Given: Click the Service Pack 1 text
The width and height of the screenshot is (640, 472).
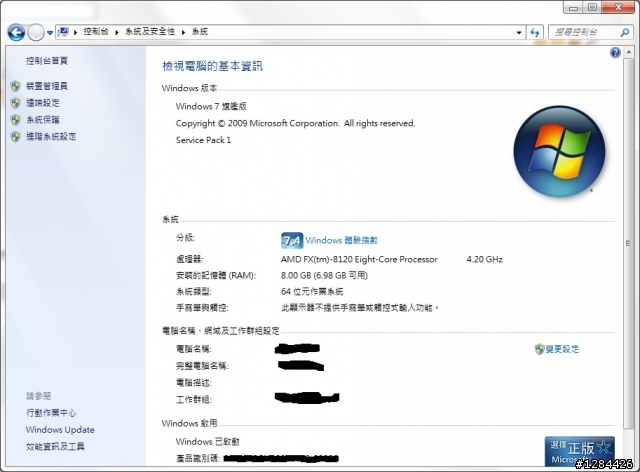Looking at the screenshot, I should [203, 140].
